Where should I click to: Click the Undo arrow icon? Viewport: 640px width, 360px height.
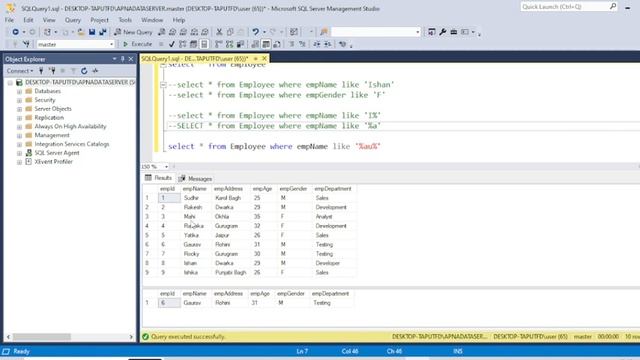256,32
